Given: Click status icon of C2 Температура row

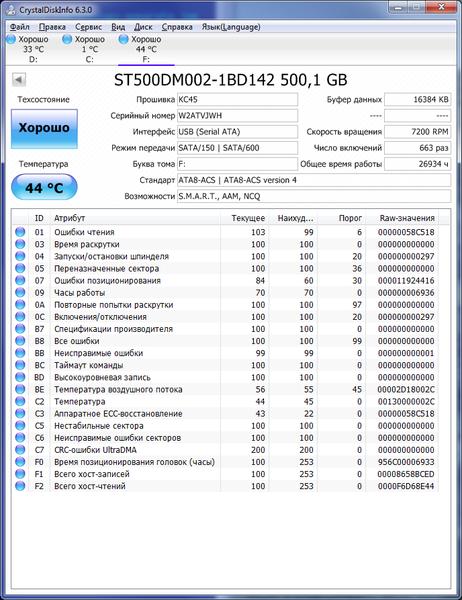Looking at the screenshot, I should 20,401.
